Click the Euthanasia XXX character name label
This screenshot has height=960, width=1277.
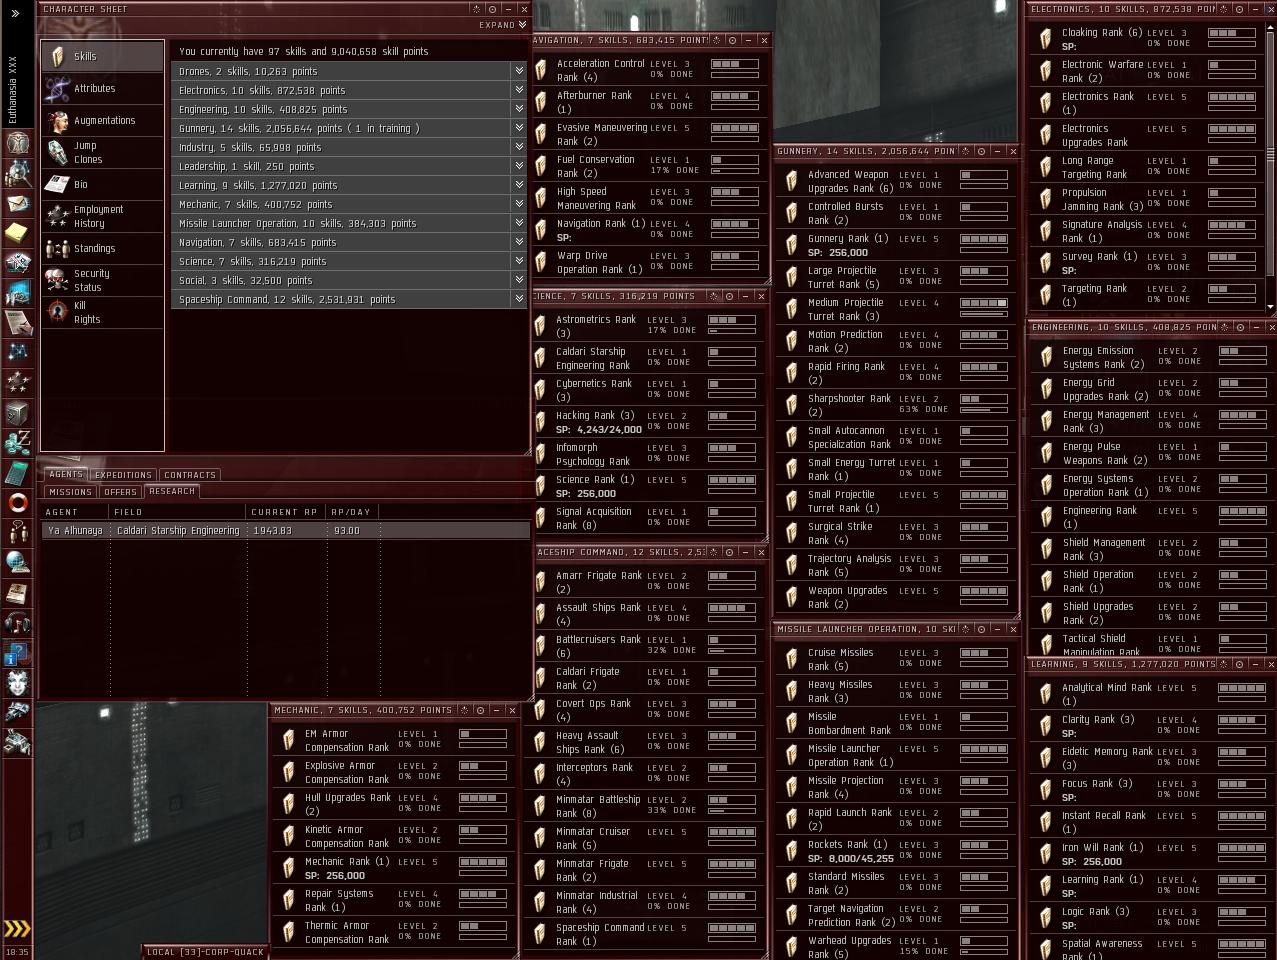13,90
